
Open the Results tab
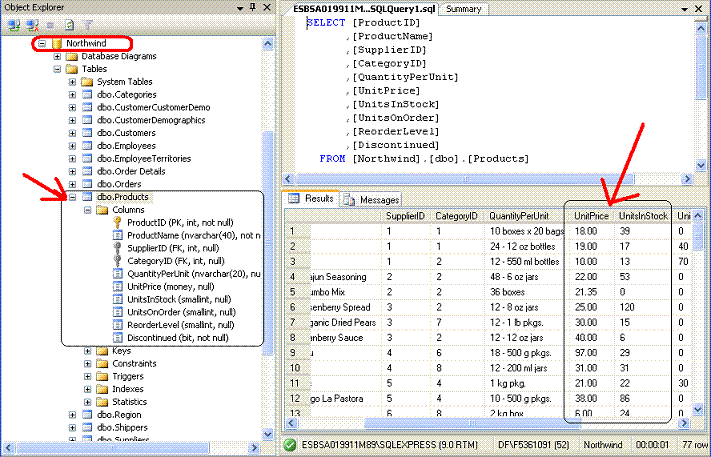(x=312, y=199)
